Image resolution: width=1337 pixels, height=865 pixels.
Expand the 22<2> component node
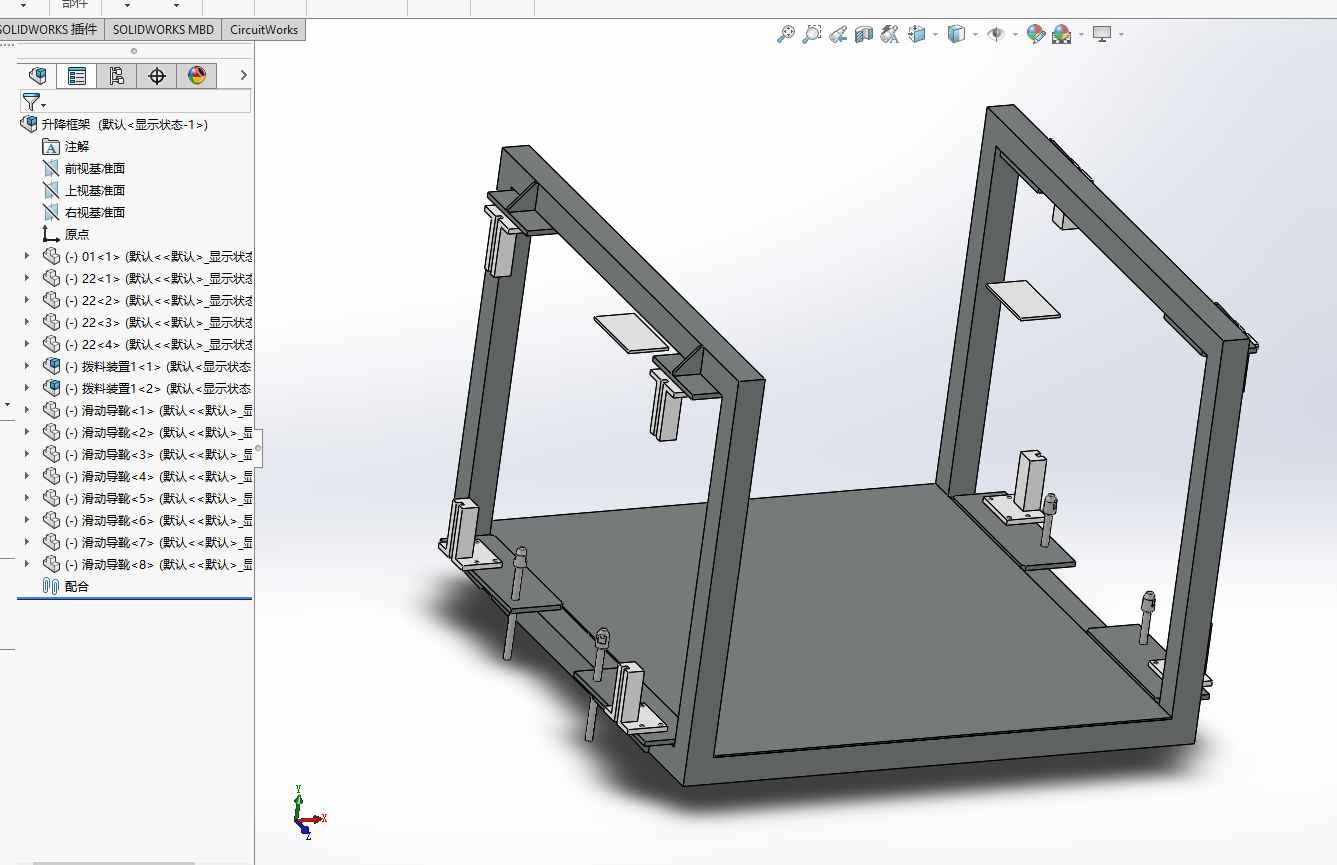point(27,300)
